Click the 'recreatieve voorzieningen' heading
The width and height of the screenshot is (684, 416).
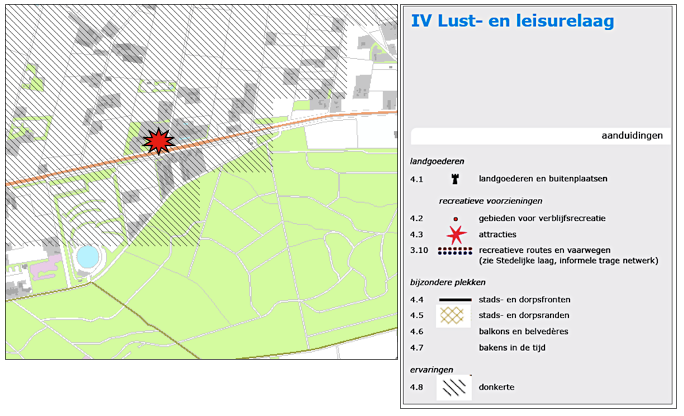coord(490,201)
